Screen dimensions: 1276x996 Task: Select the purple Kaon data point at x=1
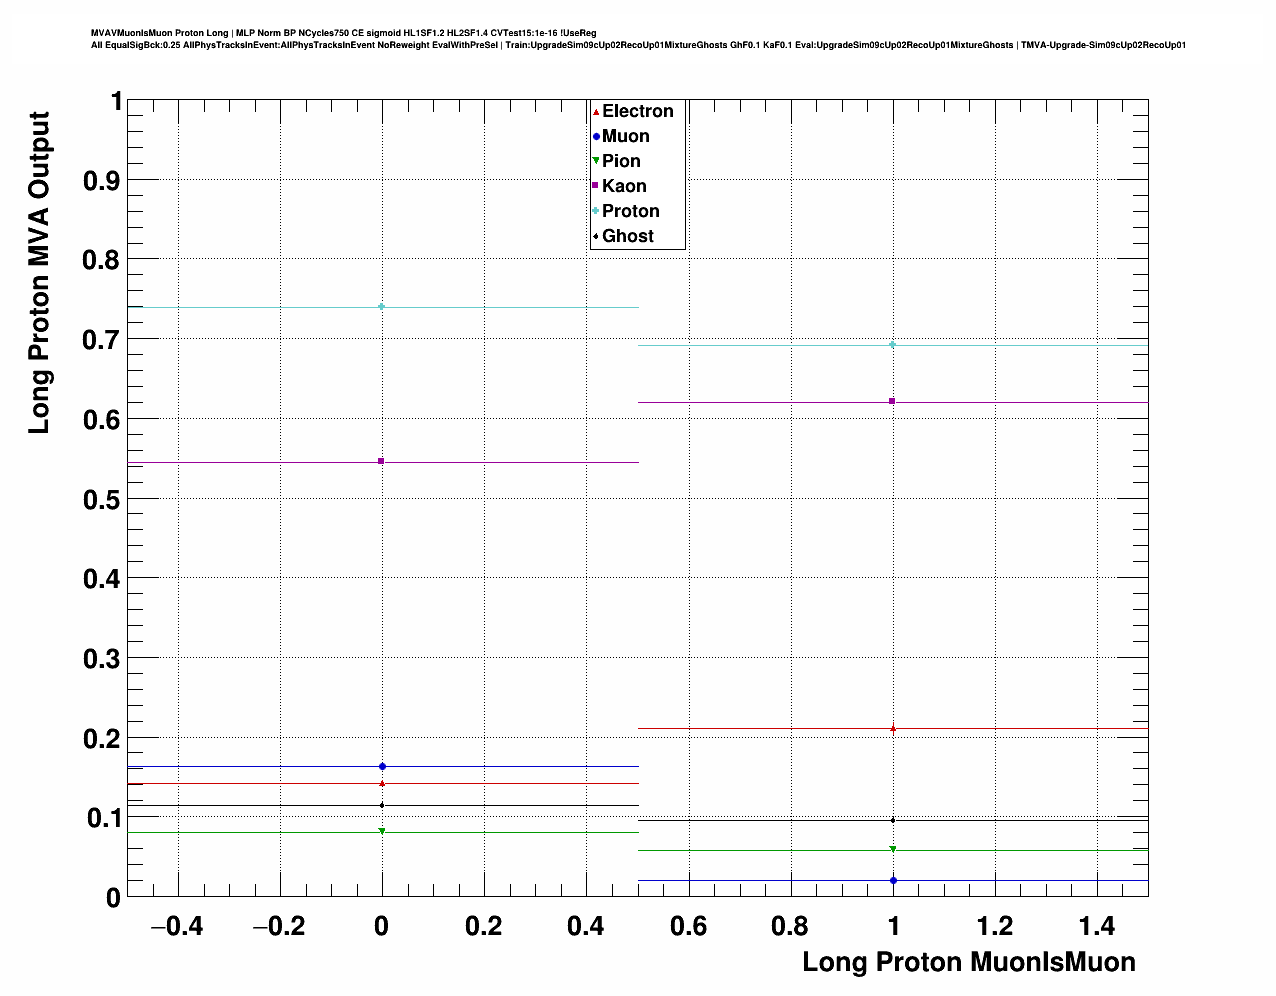coord(892,402)
